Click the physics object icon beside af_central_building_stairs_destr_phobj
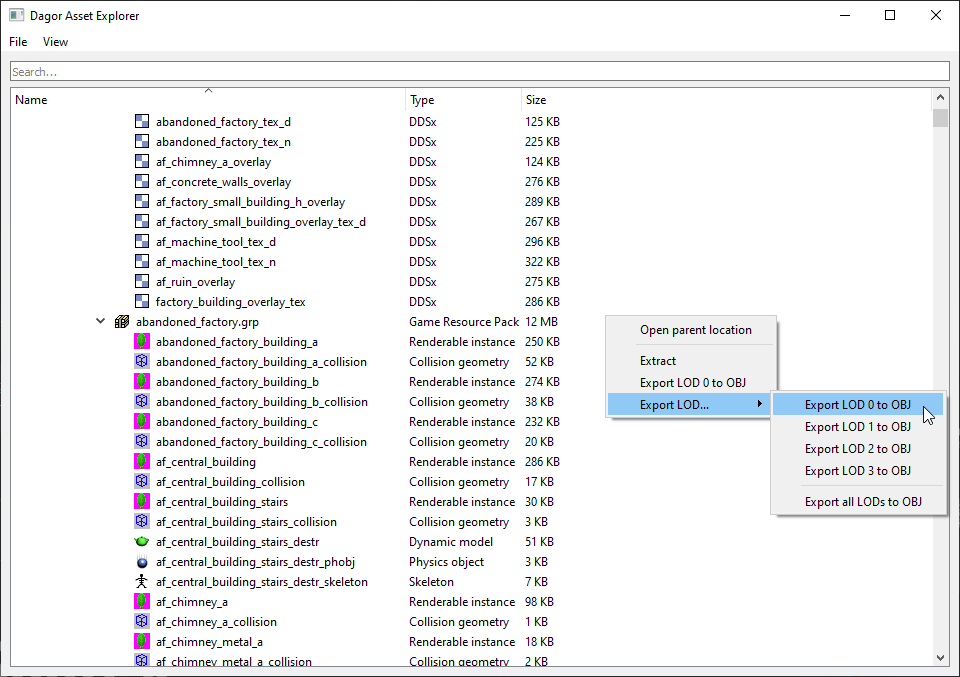 click(140, 561)
